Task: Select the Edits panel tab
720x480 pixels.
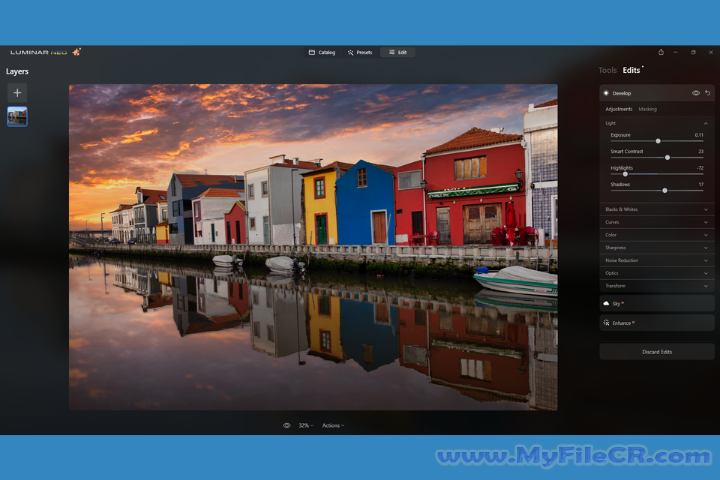Action: point(631,70)
